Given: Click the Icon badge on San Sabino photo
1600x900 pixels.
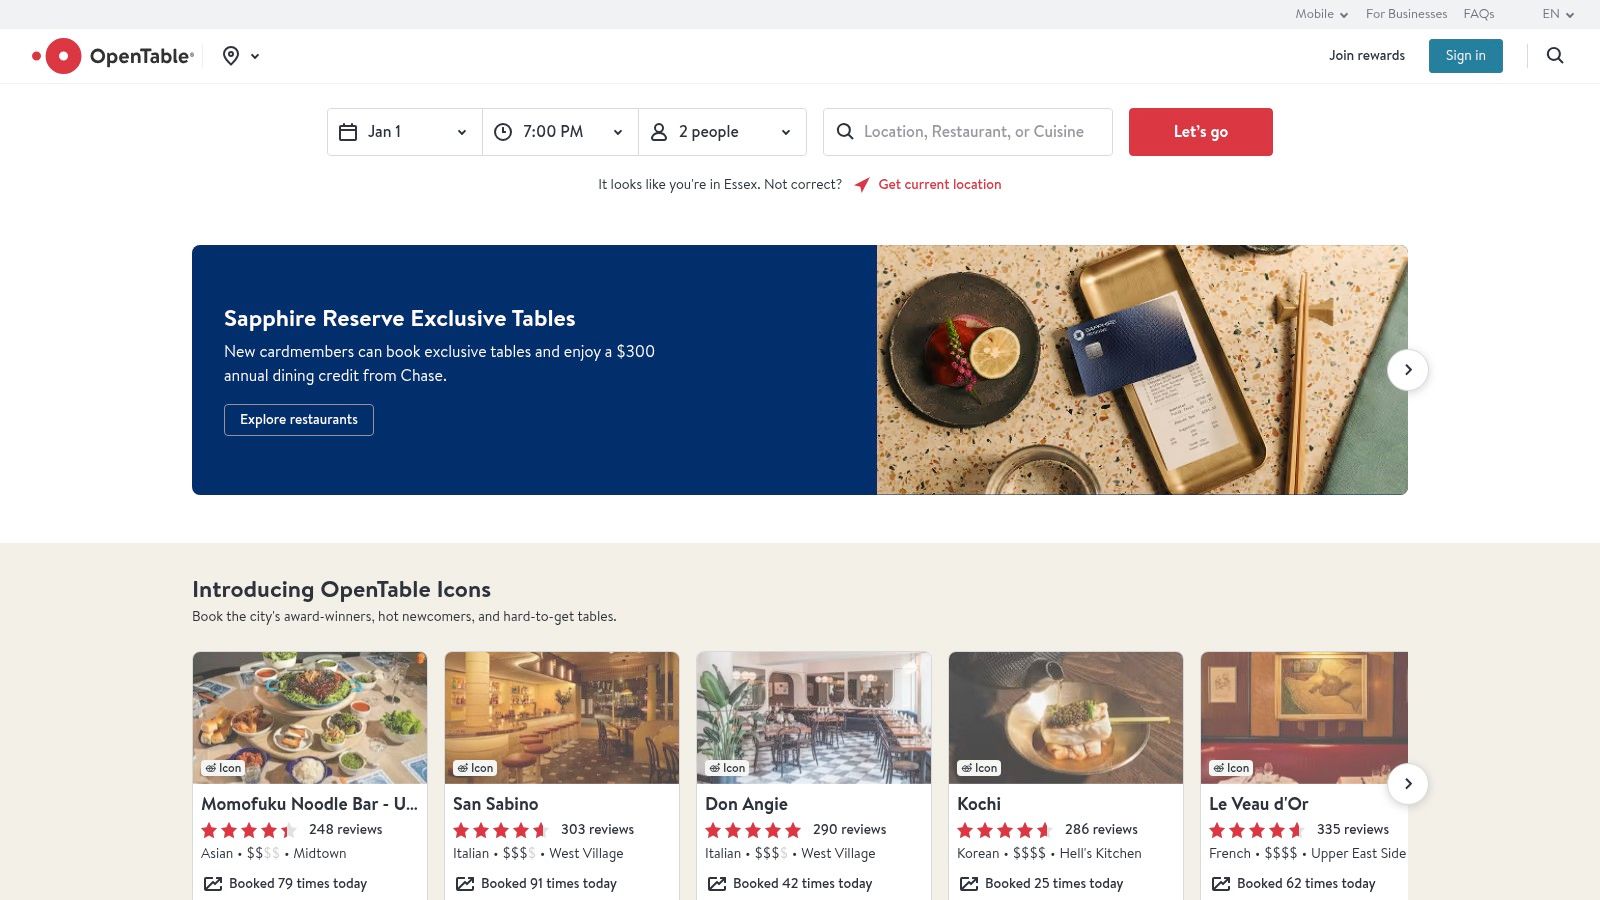Looking at the screenshot, I should (x=475, y=768).
